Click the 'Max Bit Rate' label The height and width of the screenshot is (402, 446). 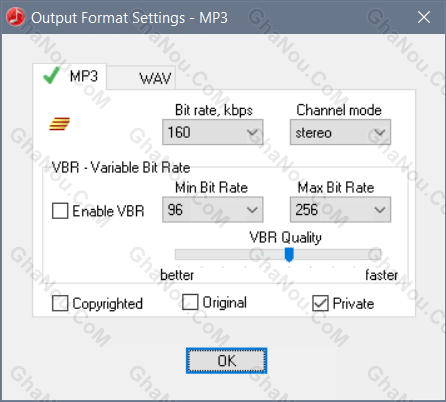click(336, 188)
